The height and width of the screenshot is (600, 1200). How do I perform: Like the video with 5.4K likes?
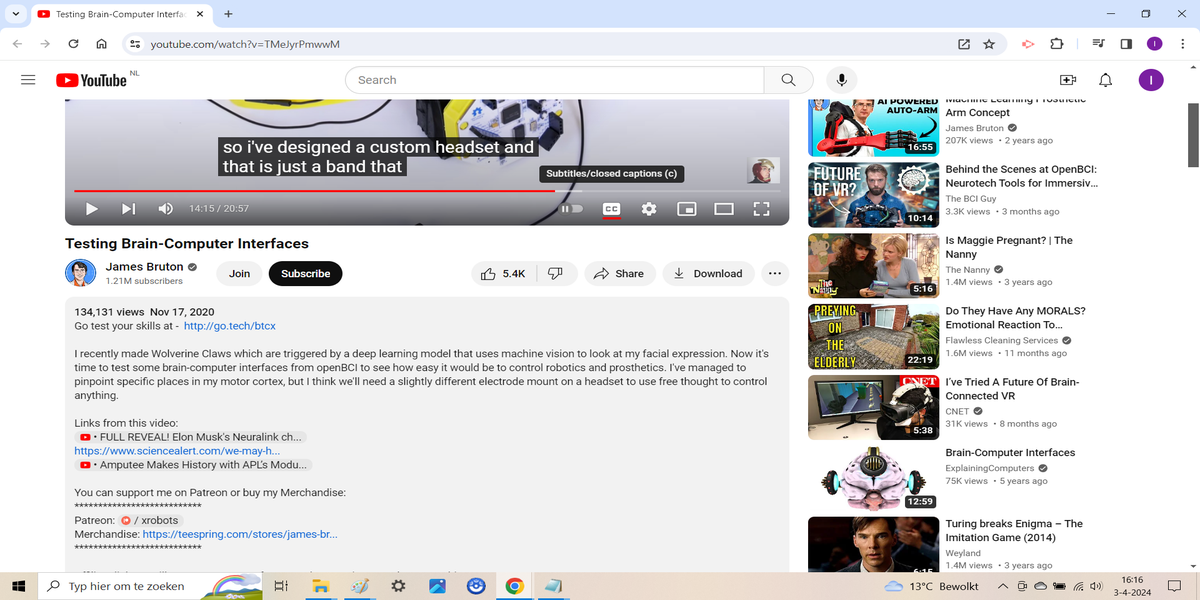(504, 273)
